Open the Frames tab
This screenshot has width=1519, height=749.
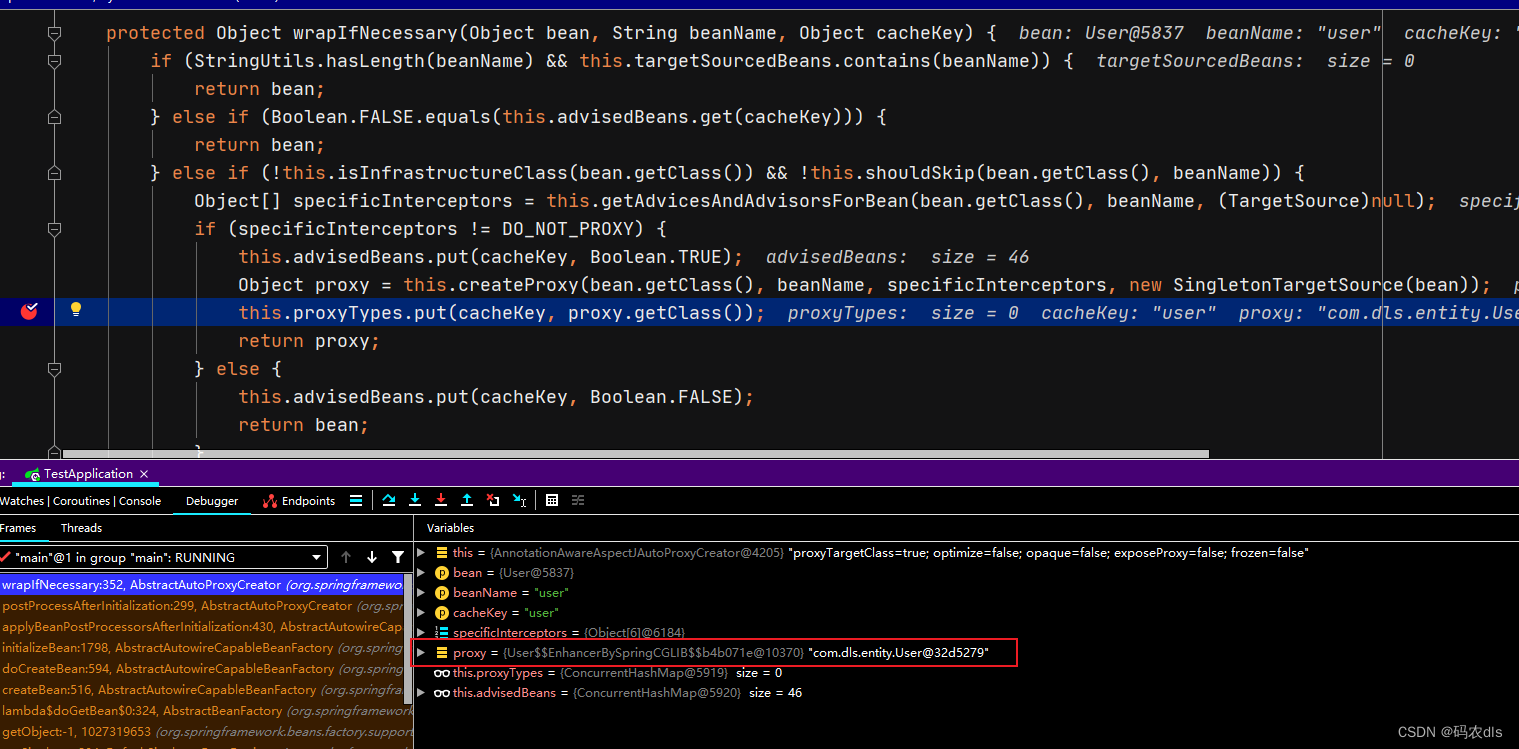click(x=17, y=528)
